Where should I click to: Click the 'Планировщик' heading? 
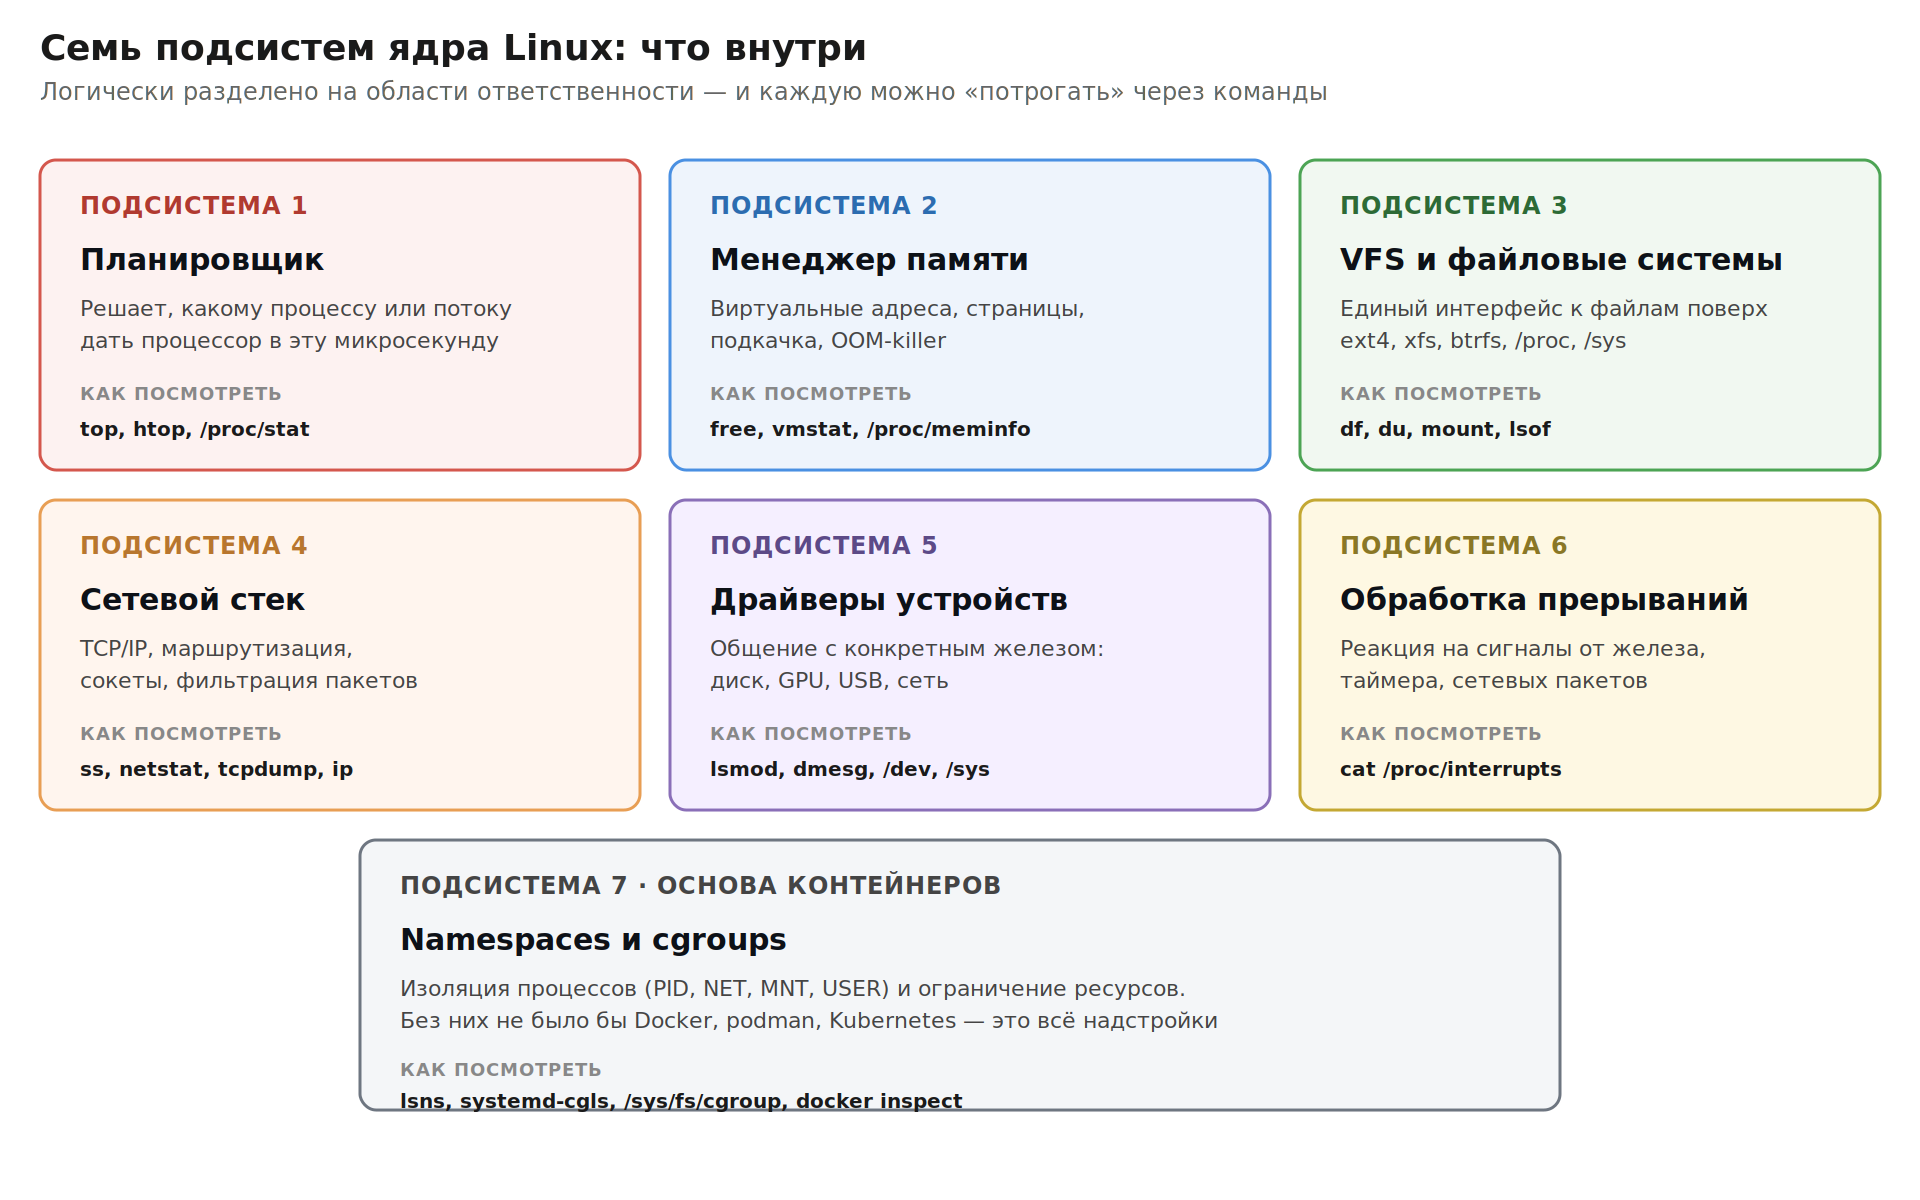(202, 260)
